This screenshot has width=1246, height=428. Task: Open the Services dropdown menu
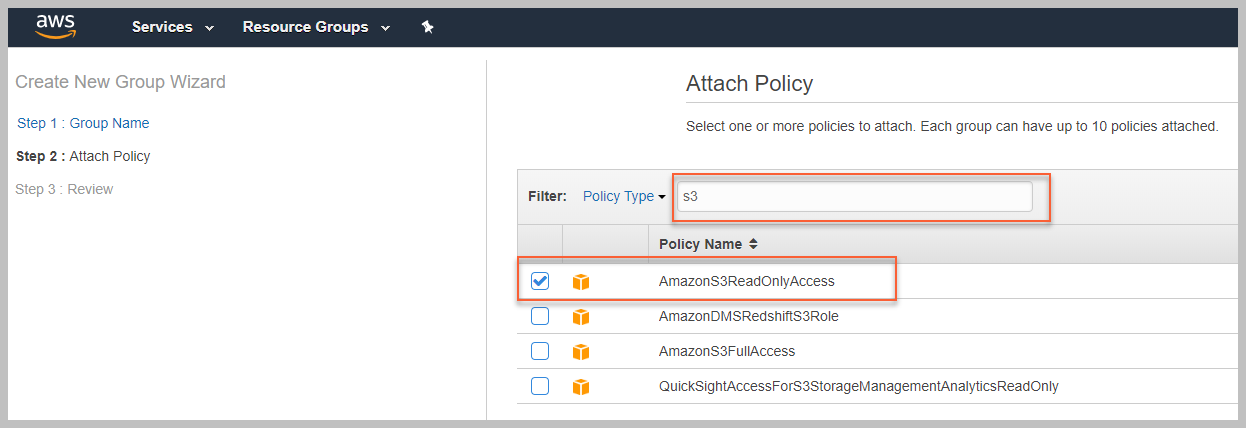point(173,27)
